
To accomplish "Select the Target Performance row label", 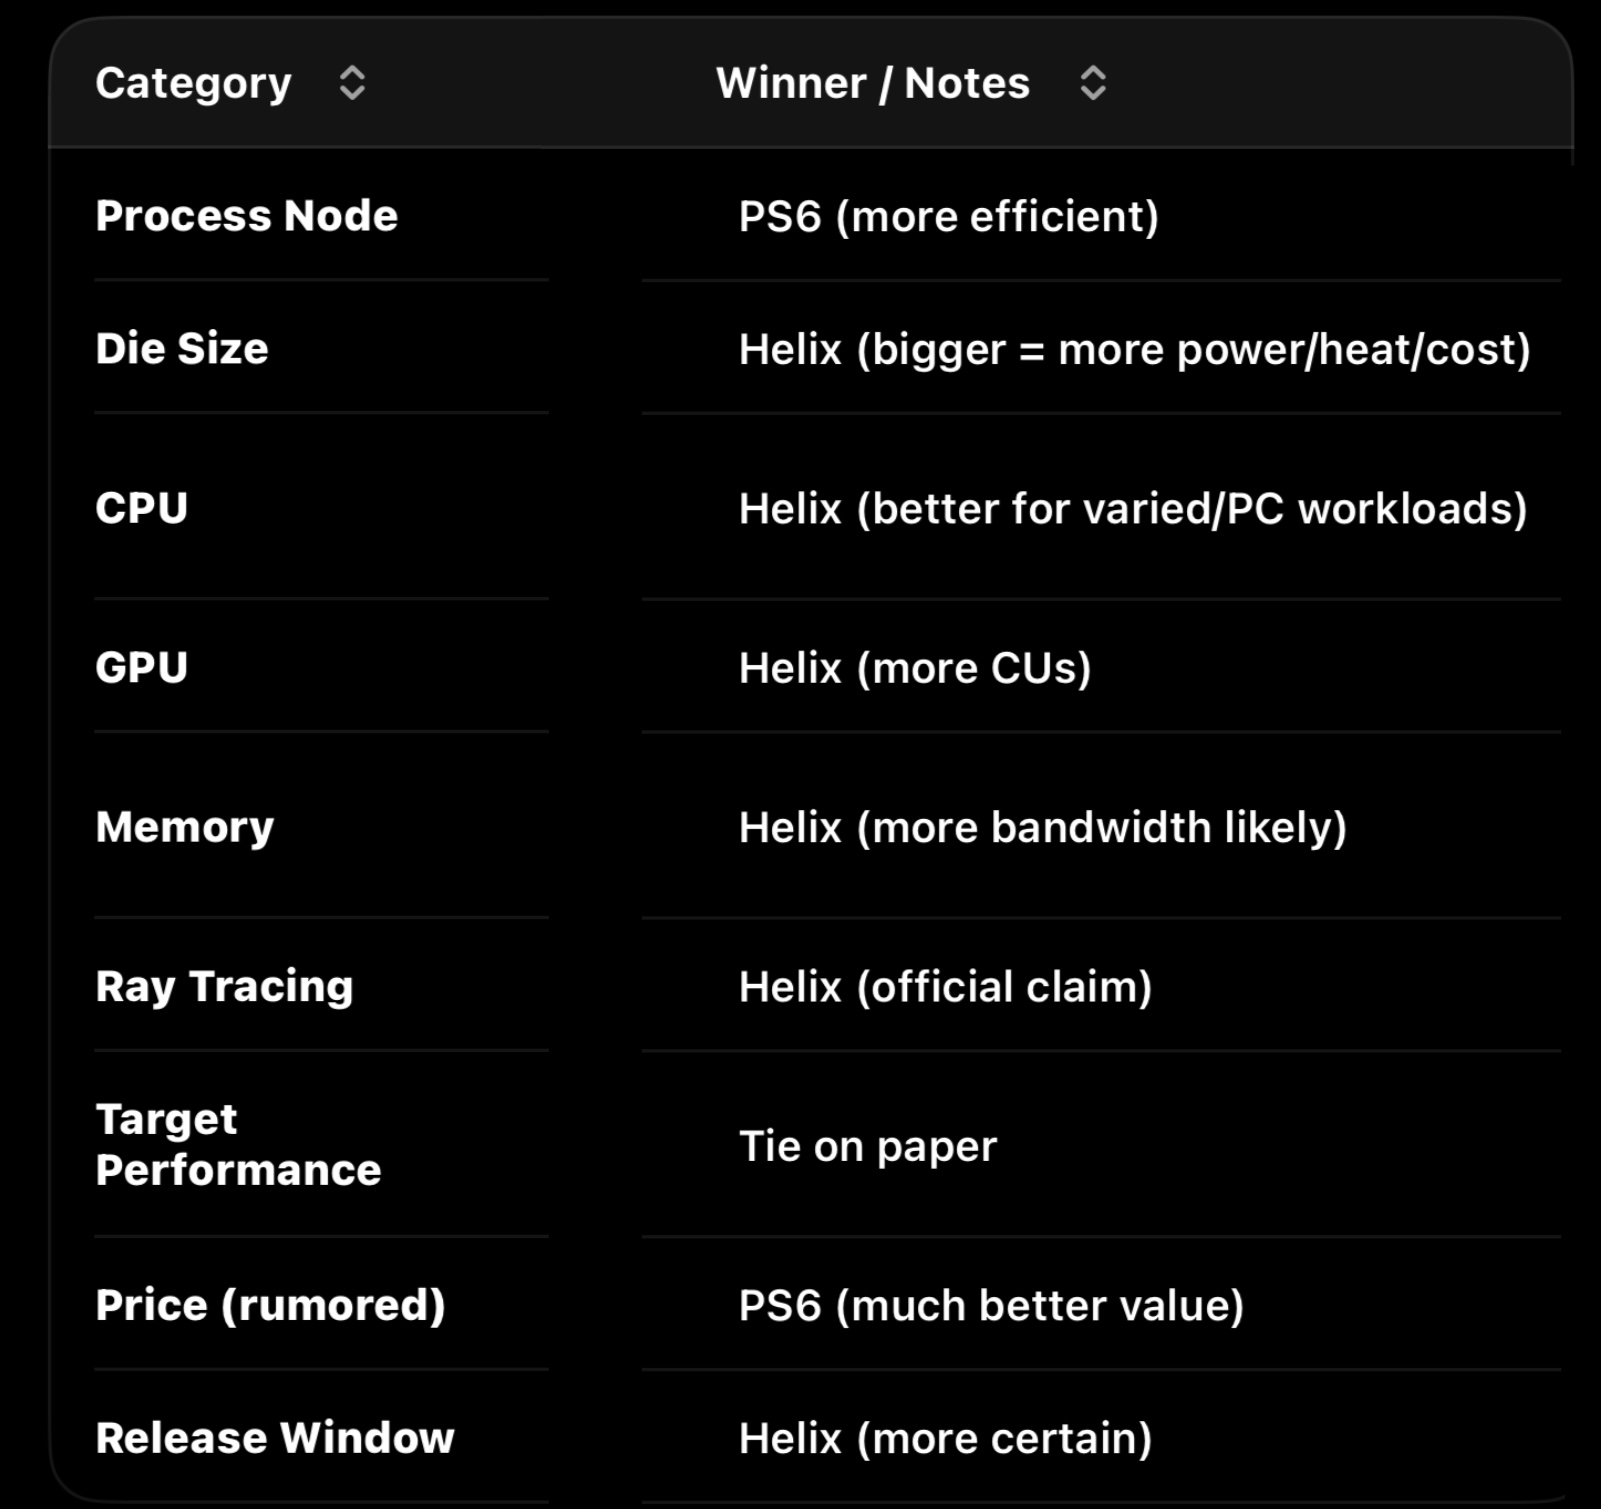I will [x=239, y=1145].
